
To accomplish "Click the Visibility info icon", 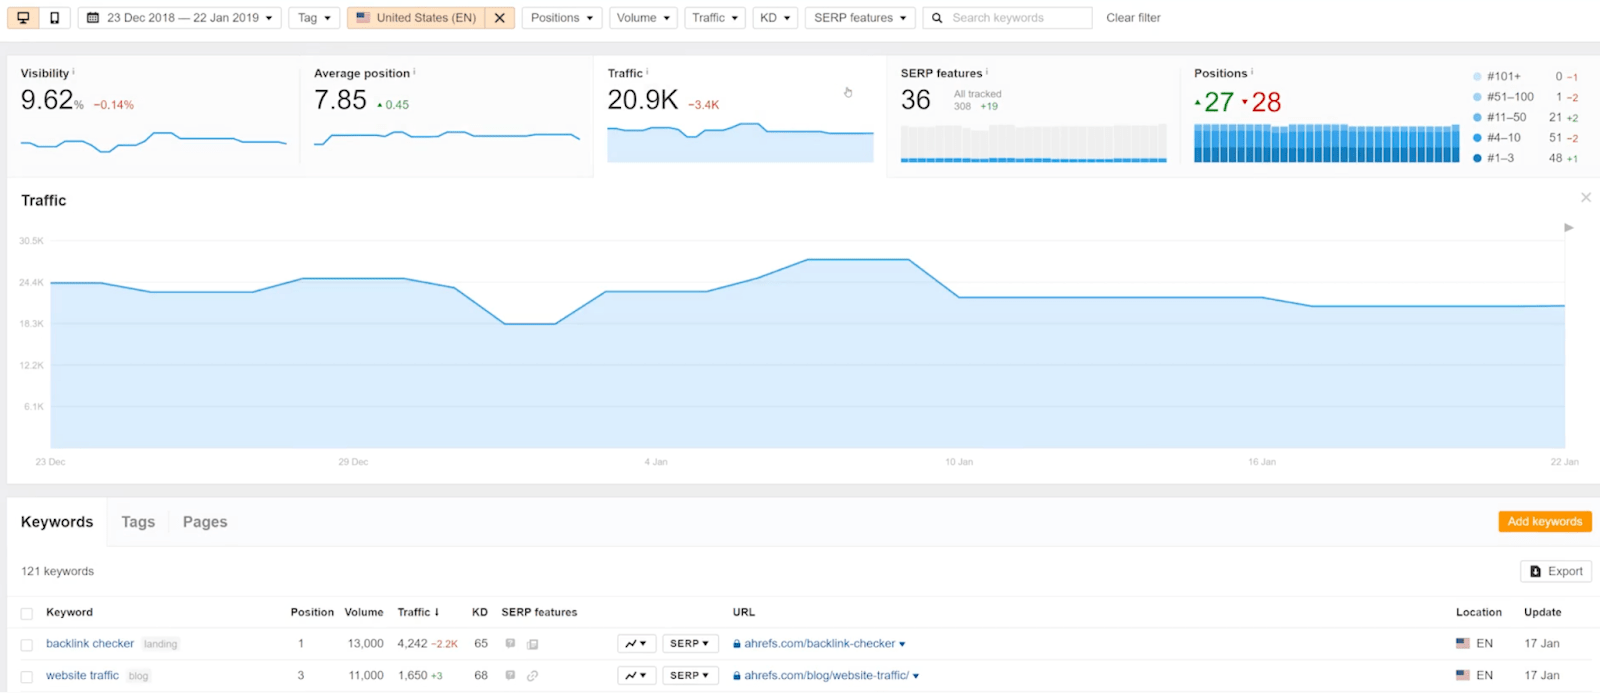I will [x=73, y=72].
